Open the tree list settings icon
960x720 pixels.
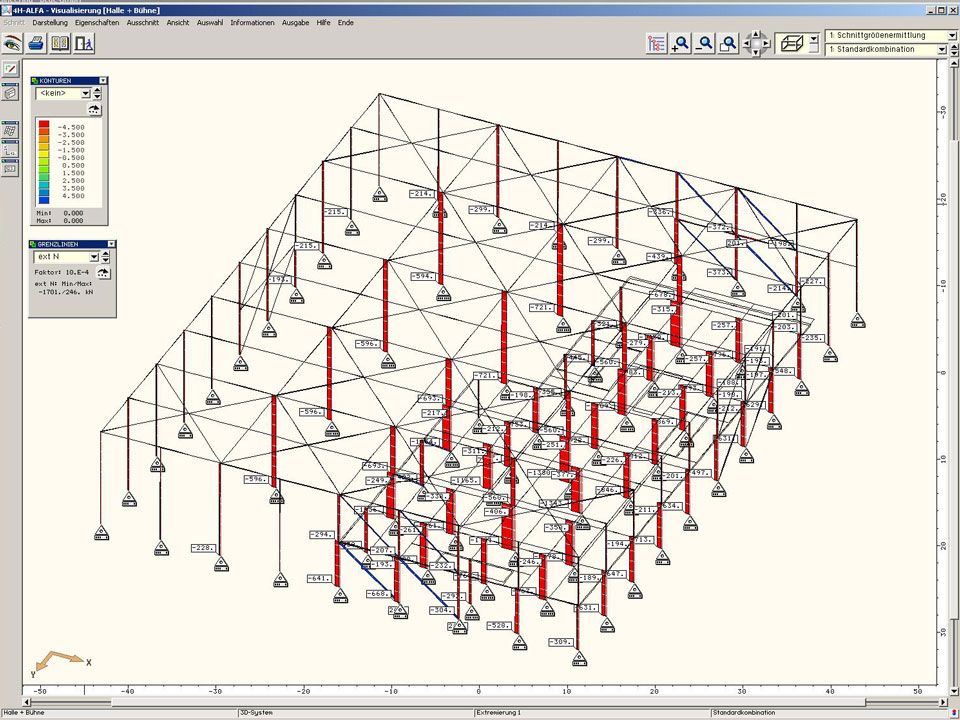(x=656, y=43)
